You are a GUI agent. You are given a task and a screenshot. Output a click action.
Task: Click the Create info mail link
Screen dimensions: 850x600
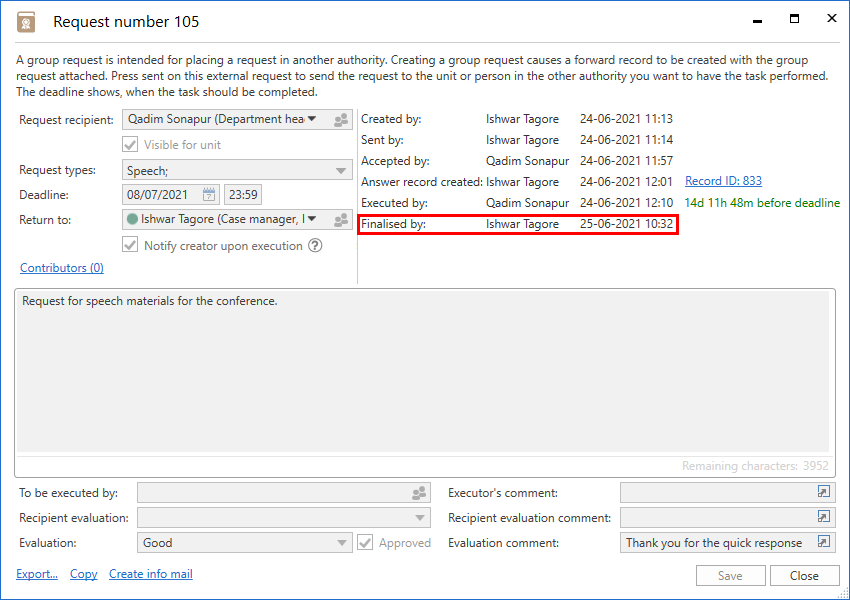pos(151,574)
